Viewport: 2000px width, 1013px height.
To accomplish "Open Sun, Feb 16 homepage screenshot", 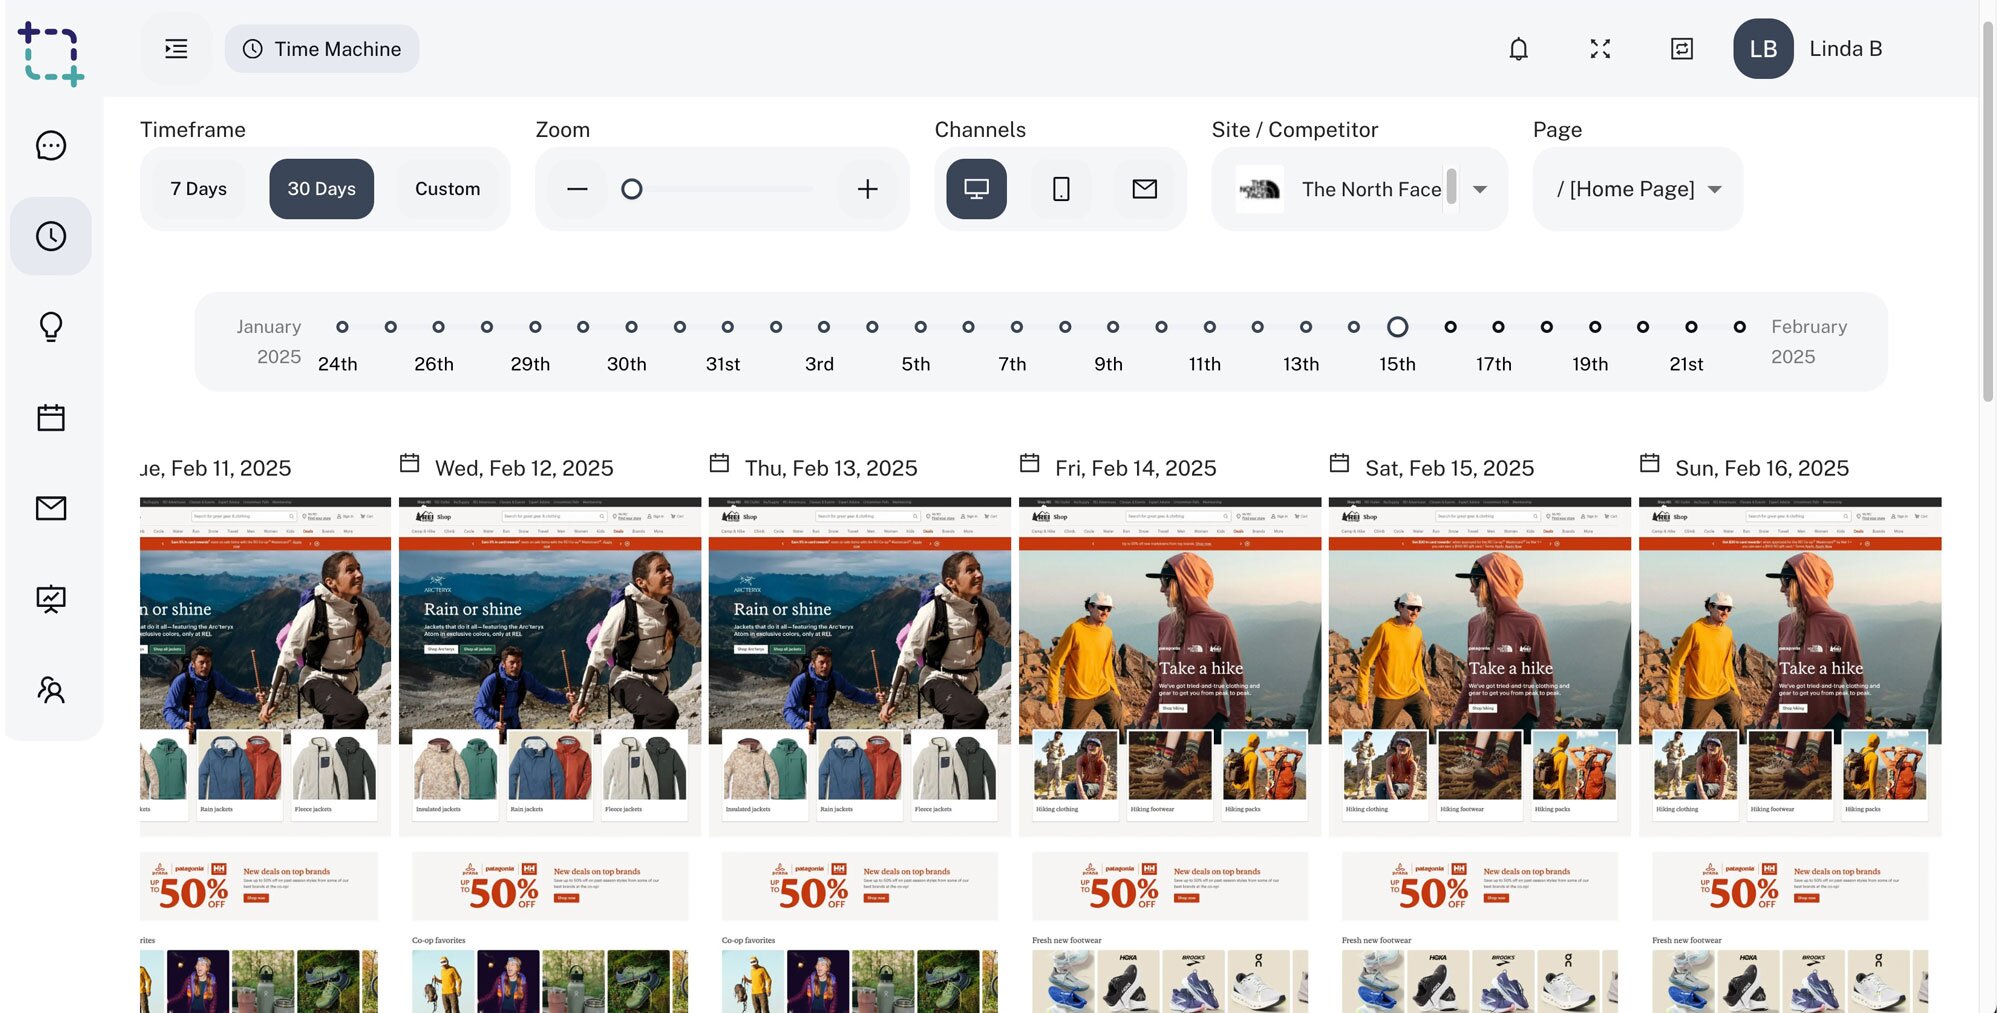I will tap(1790, 755).
